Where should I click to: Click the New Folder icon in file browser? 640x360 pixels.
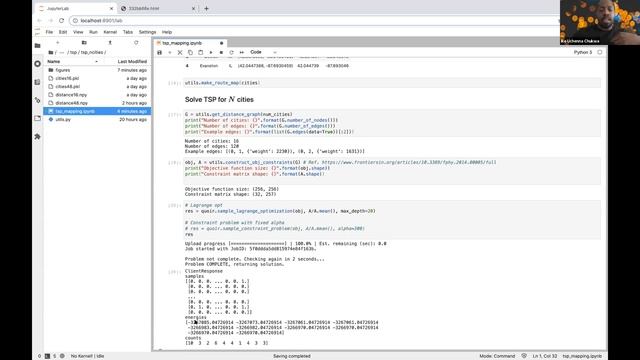point(84,42)
